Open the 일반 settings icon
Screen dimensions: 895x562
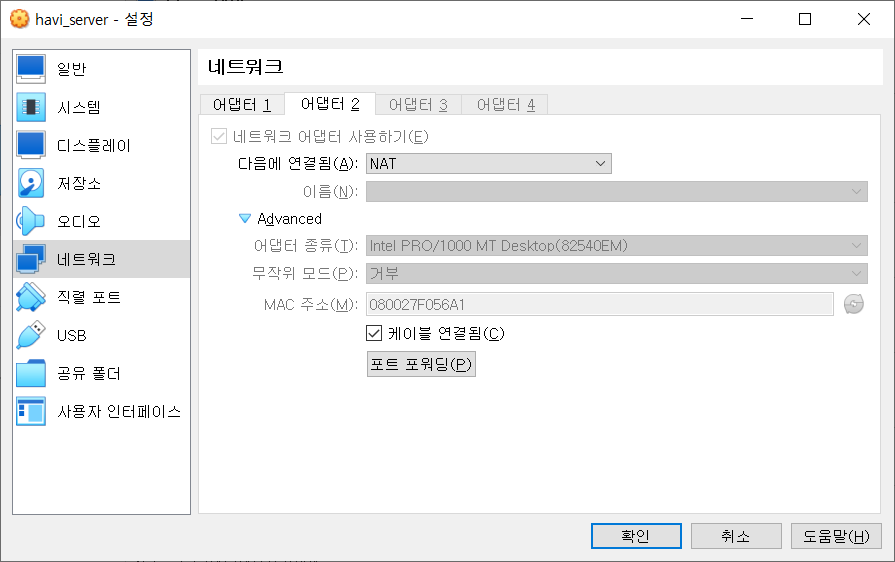click(x=31, y=69)
